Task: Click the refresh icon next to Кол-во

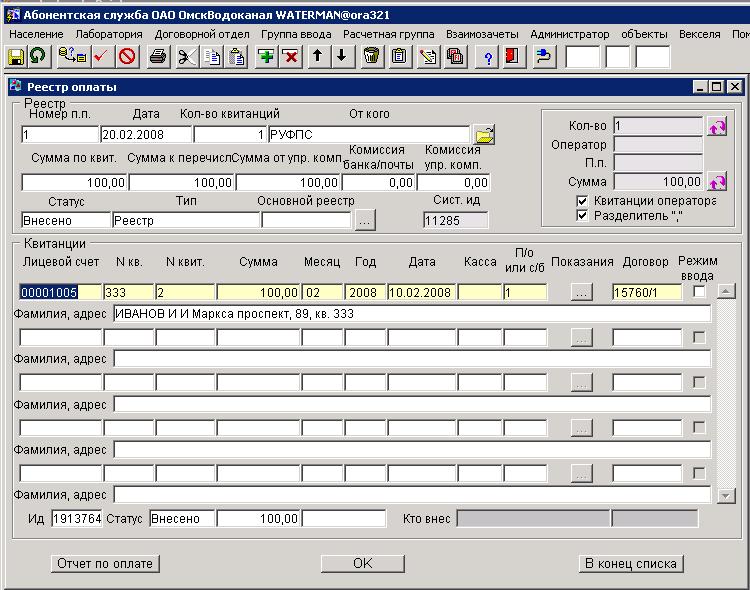Action: pos(716,126)
